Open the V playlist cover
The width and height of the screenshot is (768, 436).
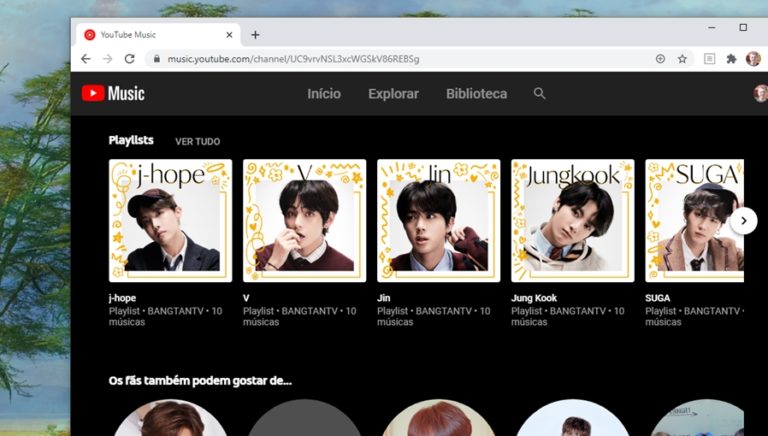point(304,220)
